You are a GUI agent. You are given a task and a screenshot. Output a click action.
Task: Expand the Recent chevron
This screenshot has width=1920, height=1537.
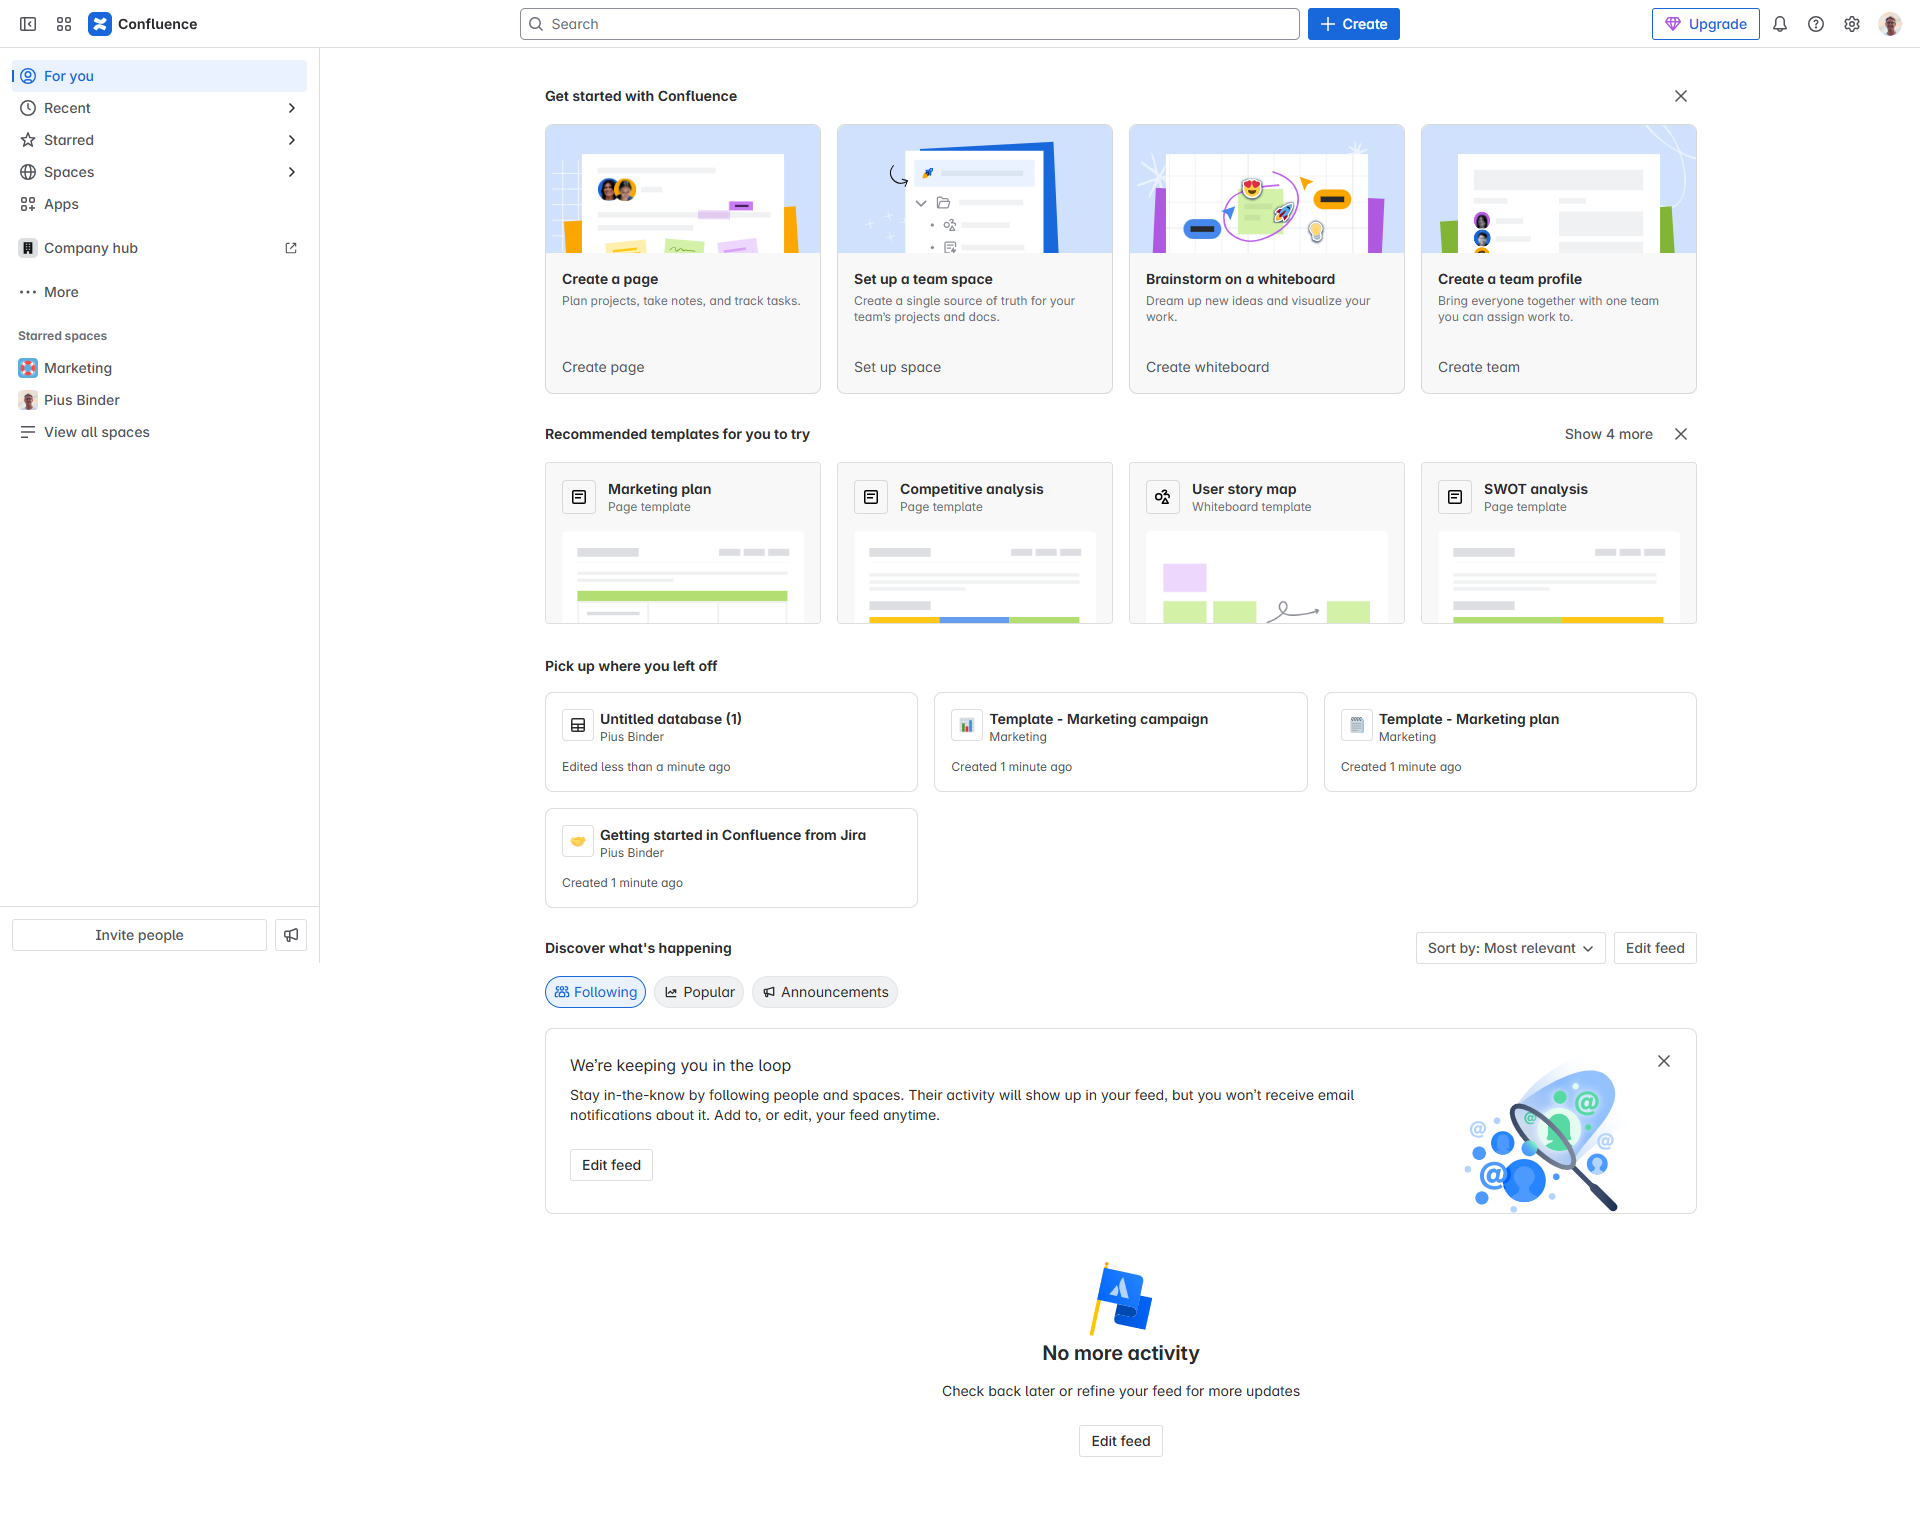coord(291,108)
